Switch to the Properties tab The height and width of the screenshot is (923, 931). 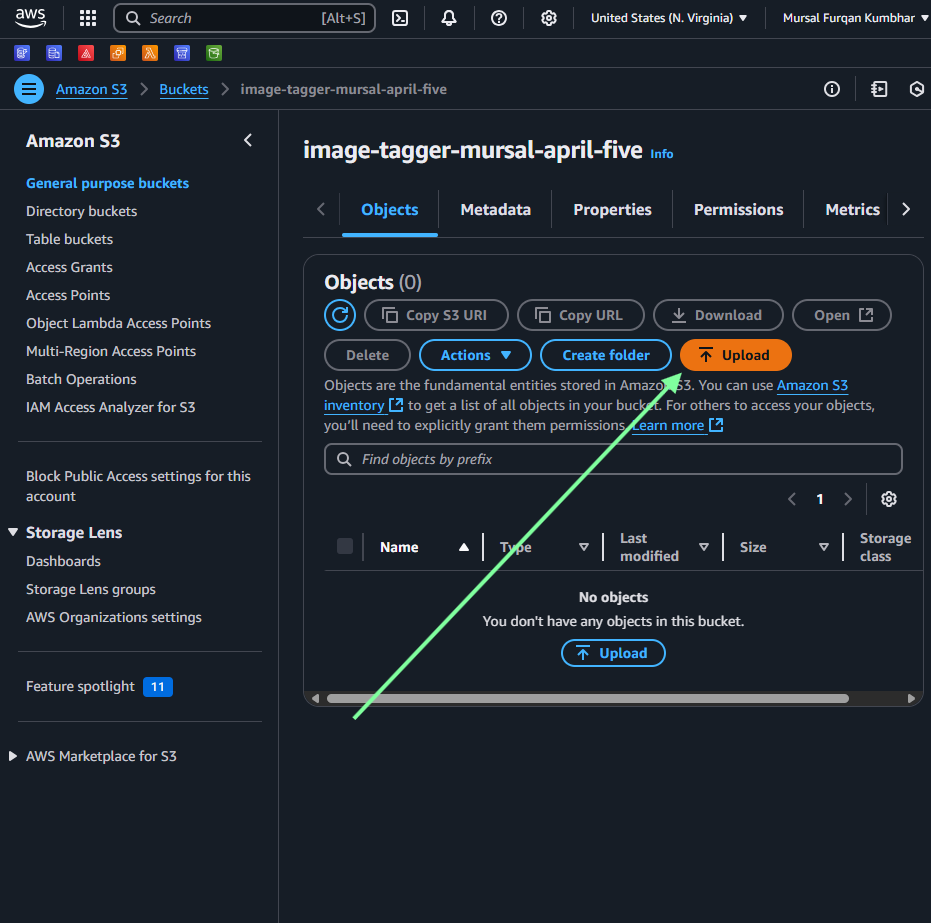(612, 210)
